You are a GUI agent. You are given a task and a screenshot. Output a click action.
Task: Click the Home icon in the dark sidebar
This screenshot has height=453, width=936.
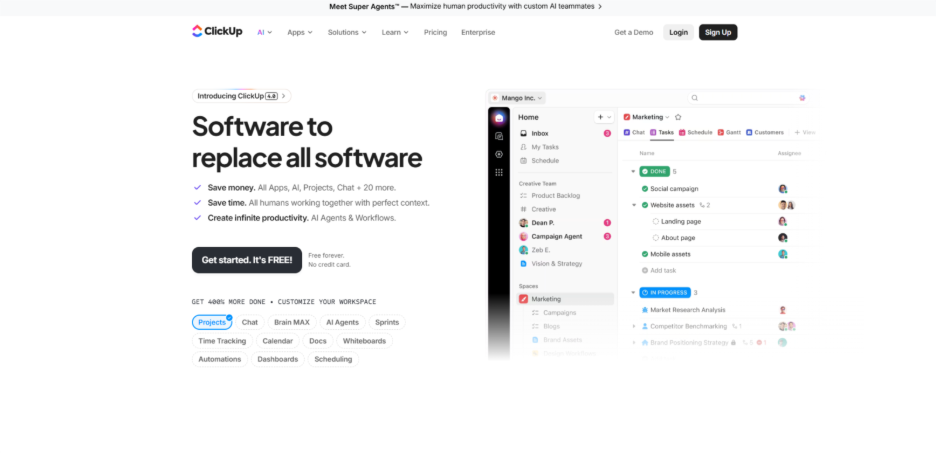click(499, 118)
